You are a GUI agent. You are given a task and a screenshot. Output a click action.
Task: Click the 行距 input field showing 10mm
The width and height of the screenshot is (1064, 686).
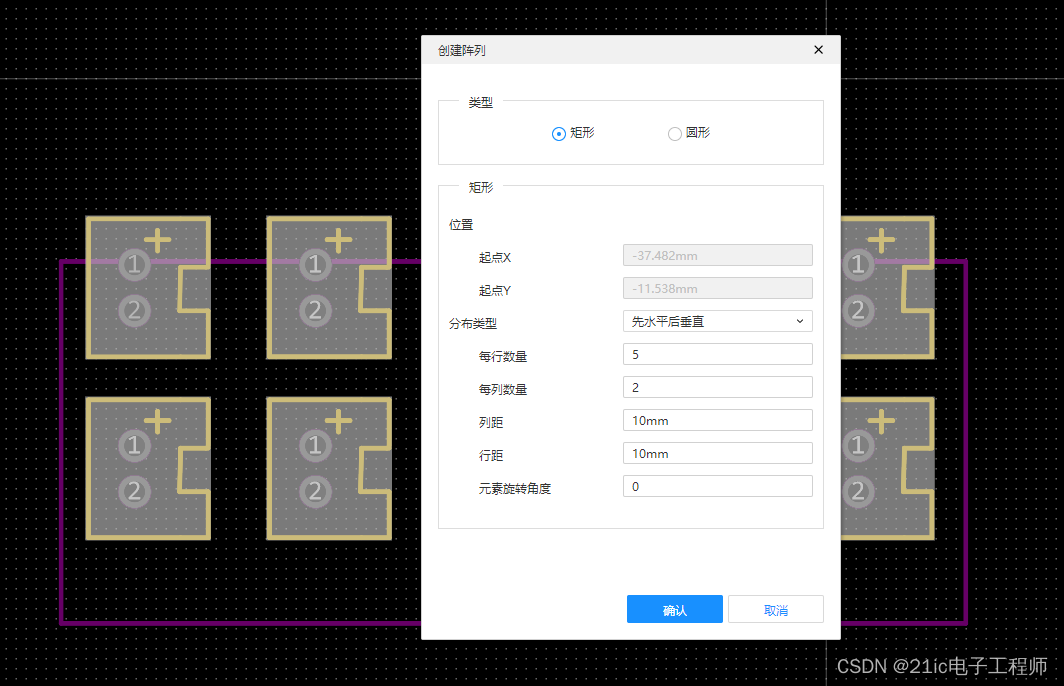717,453
